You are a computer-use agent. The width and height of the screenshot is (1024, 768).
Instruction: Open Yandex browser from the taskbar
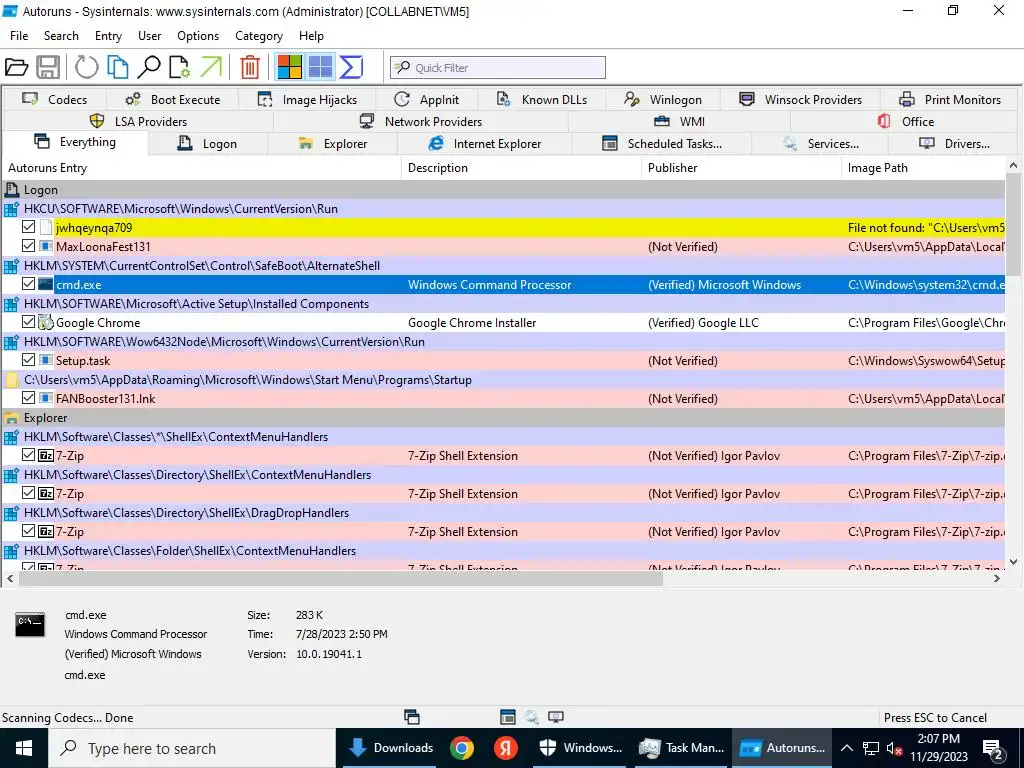point(505,748)
